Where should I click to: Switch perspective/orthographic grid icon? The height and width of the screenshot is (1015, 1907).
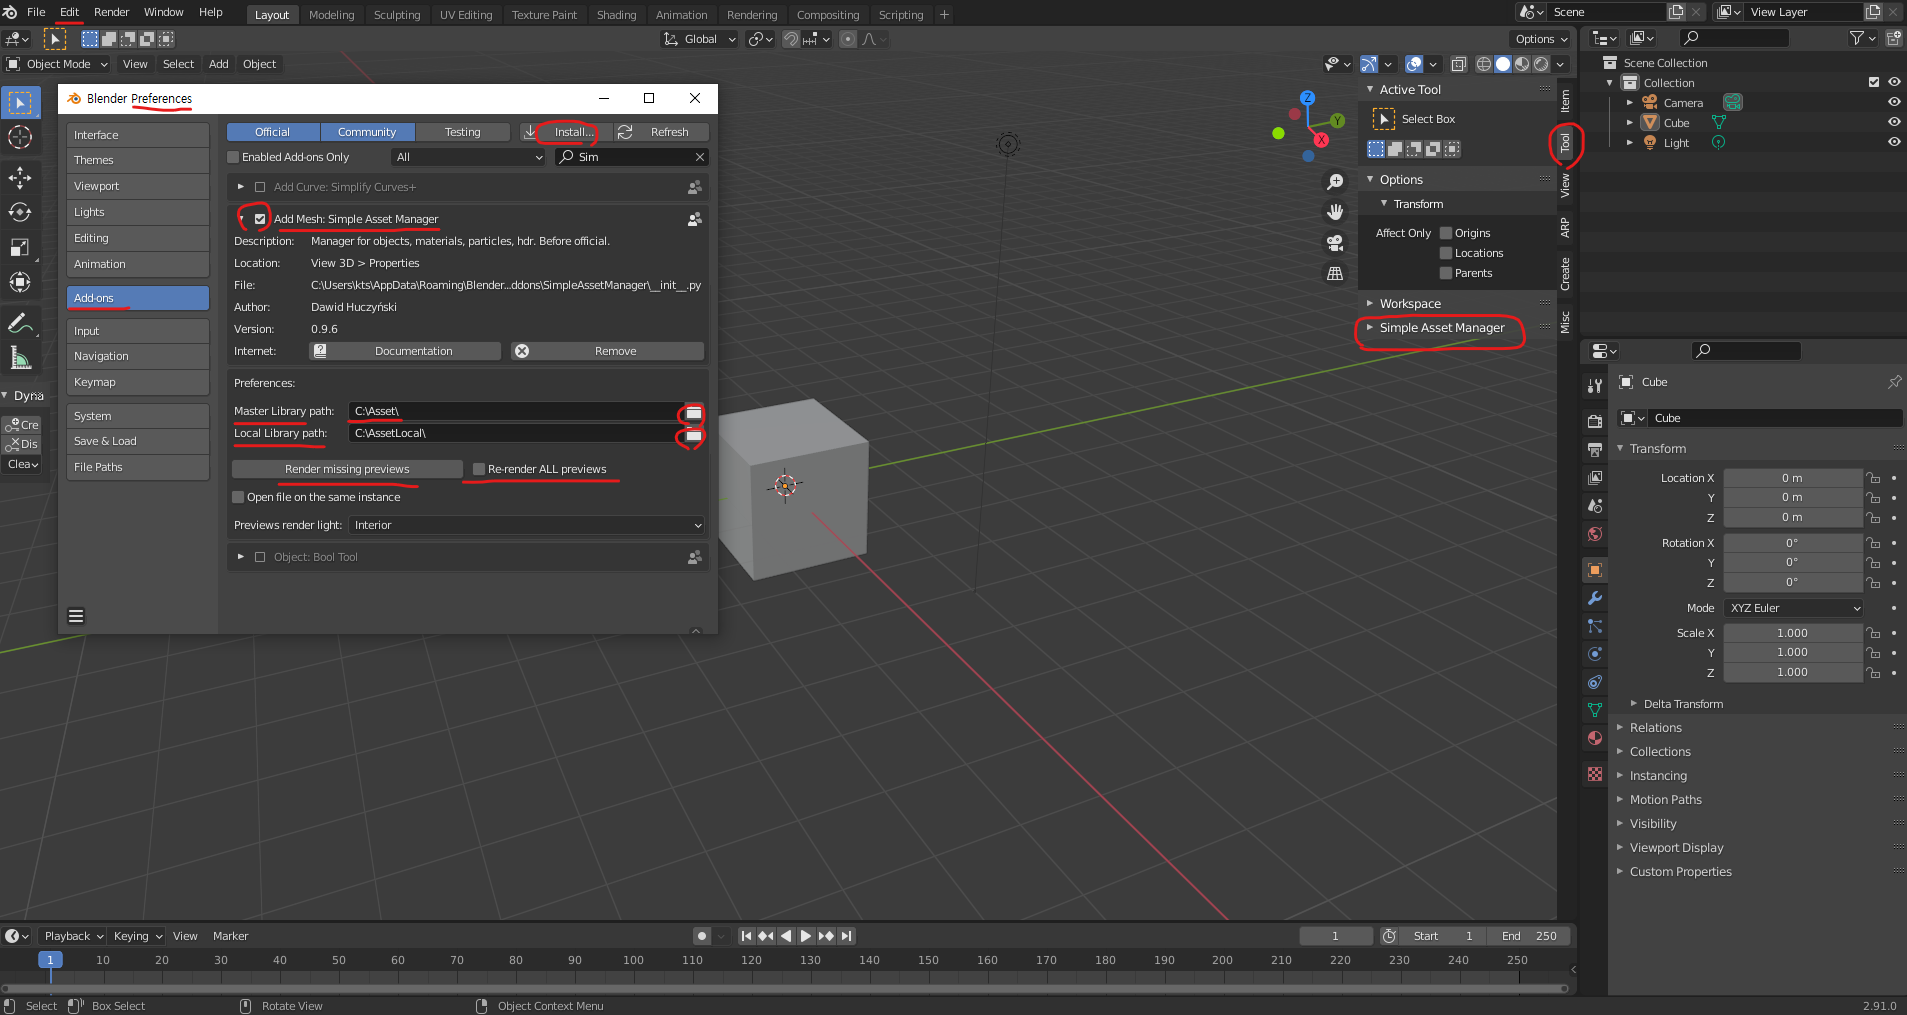click(x=1335, y=273)
